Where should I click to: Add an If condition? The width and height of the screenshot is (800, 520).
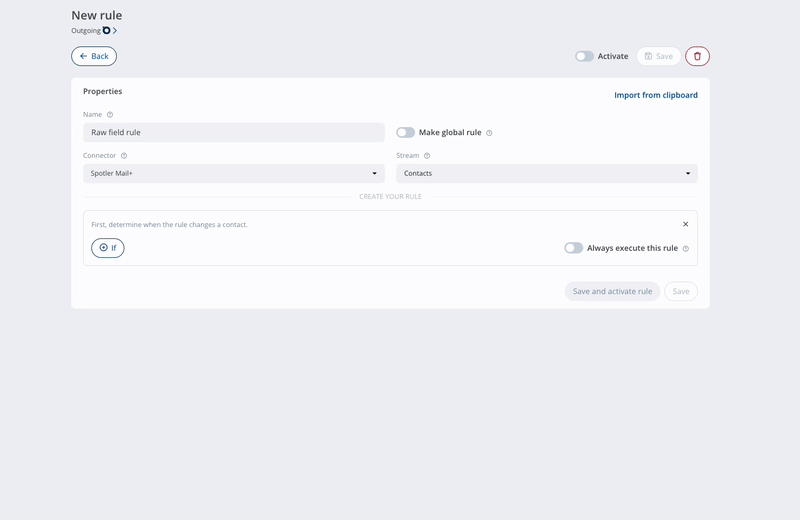[x=108, y=248]
